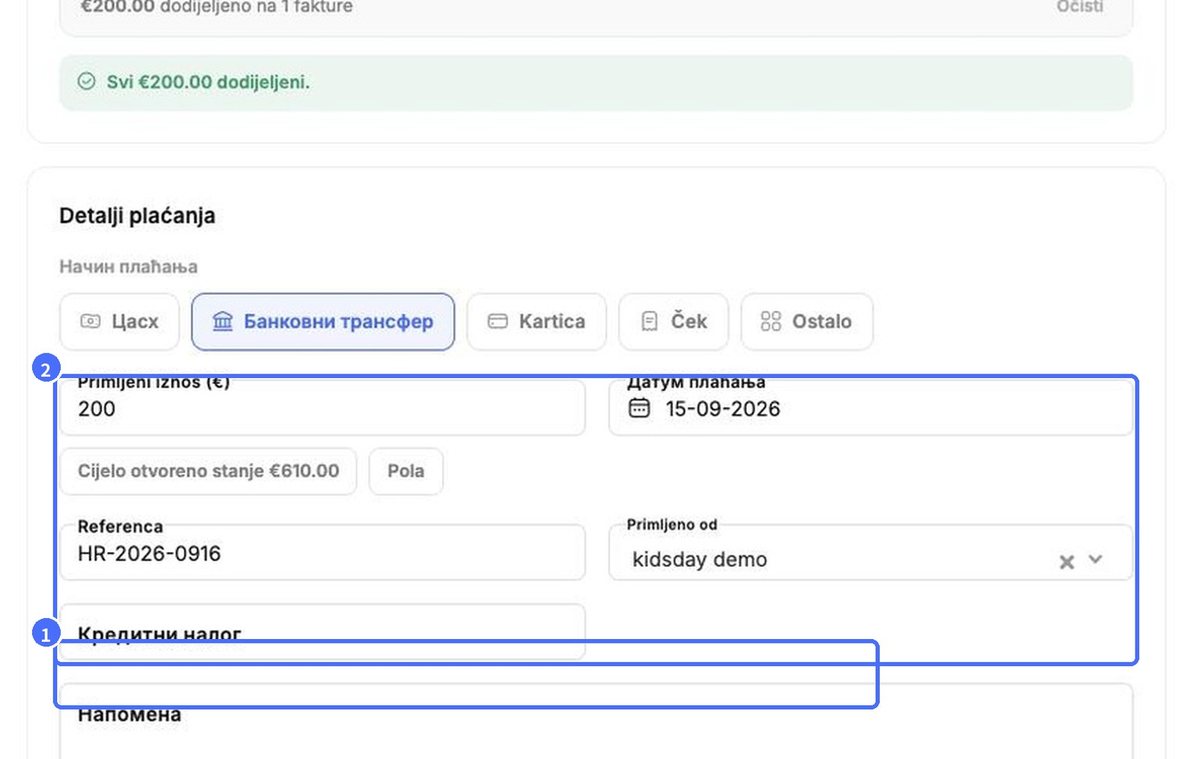Click the Primljeni iznos amount field
This screenshot has width=1200, height=759.
click(x=323, y=408)
